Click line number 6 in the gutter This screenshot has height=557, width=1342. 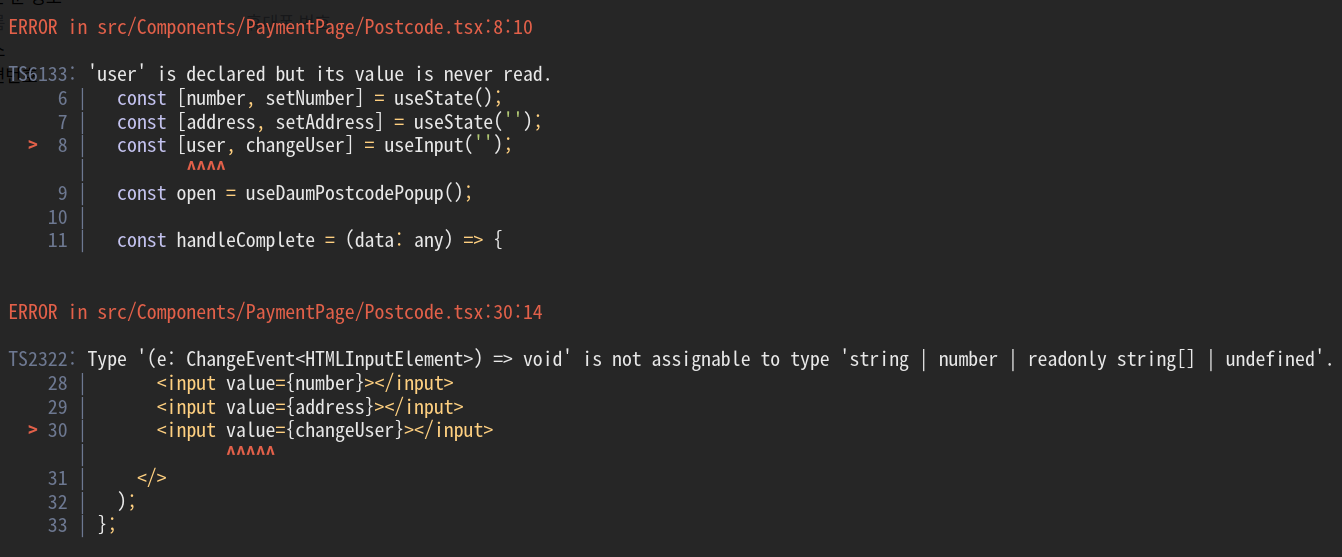62,98
